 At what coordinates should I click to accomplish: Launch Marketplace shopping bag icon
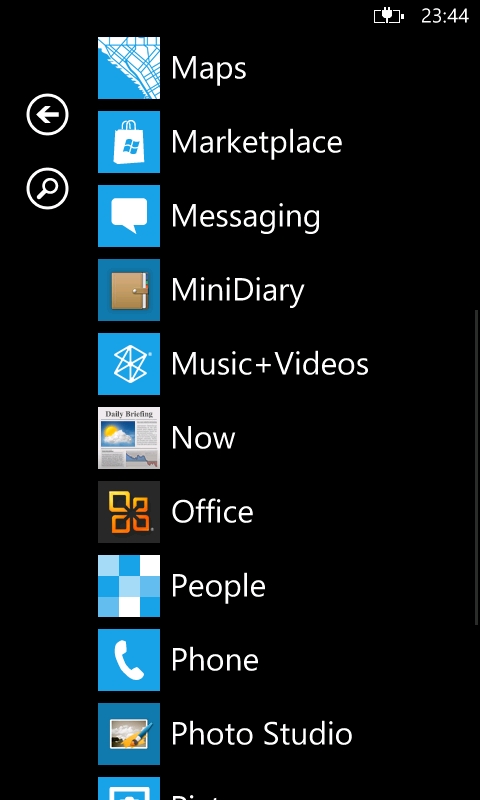[x=129, y=142]
